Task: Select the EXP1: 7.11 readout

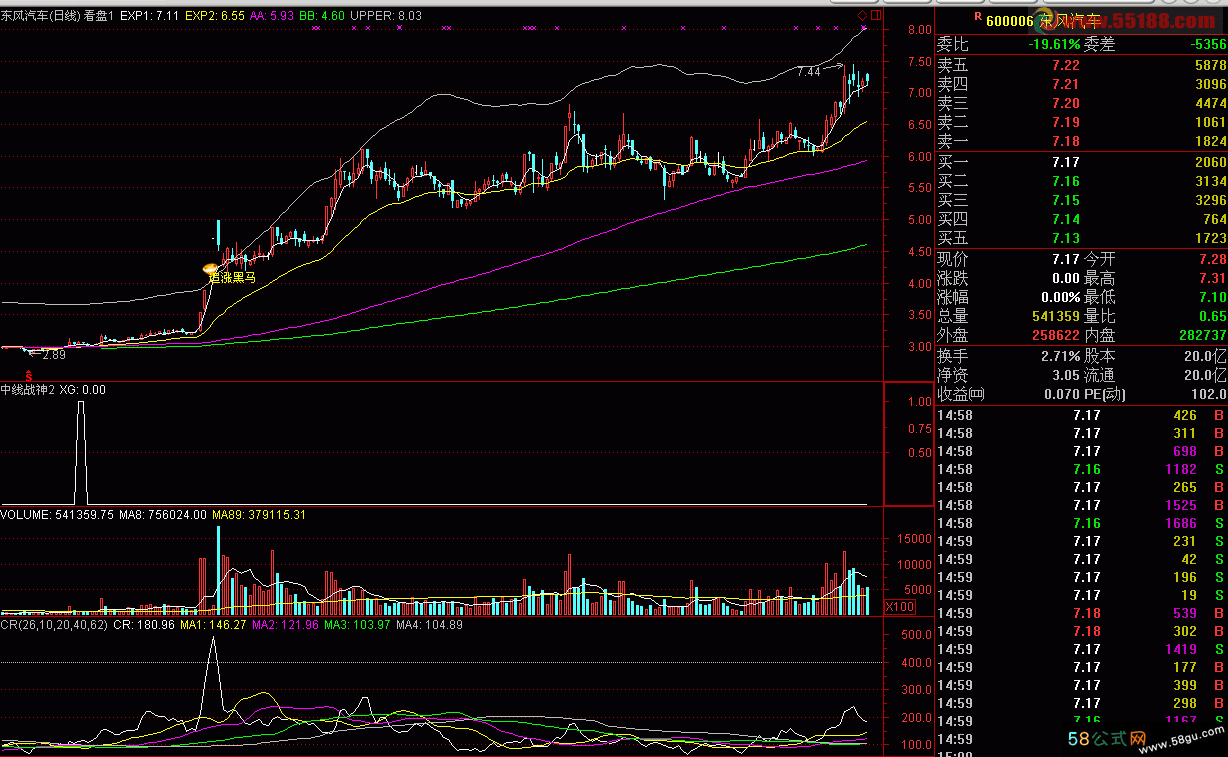Action: (151, 16)
